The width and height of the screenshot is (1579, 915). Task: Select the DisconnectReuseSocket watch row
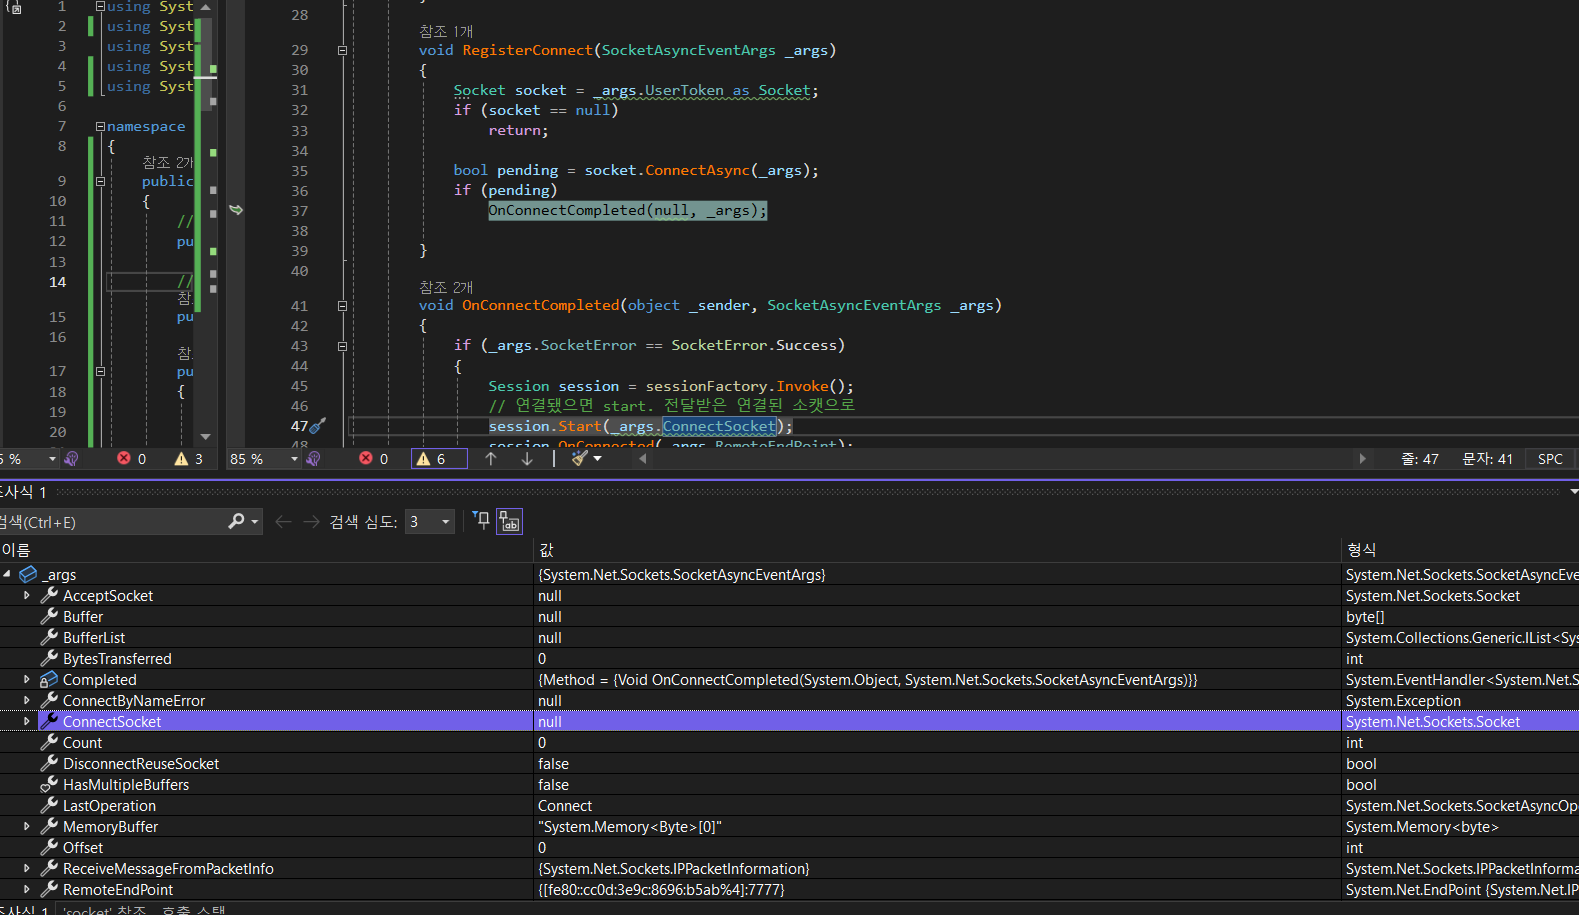[789, 763]
